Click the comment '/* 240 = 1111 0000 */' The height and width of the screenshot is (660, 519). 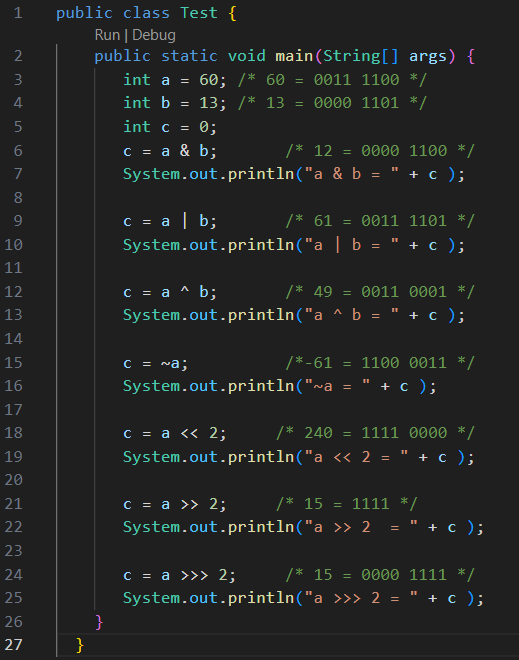(x=375, y=433)
